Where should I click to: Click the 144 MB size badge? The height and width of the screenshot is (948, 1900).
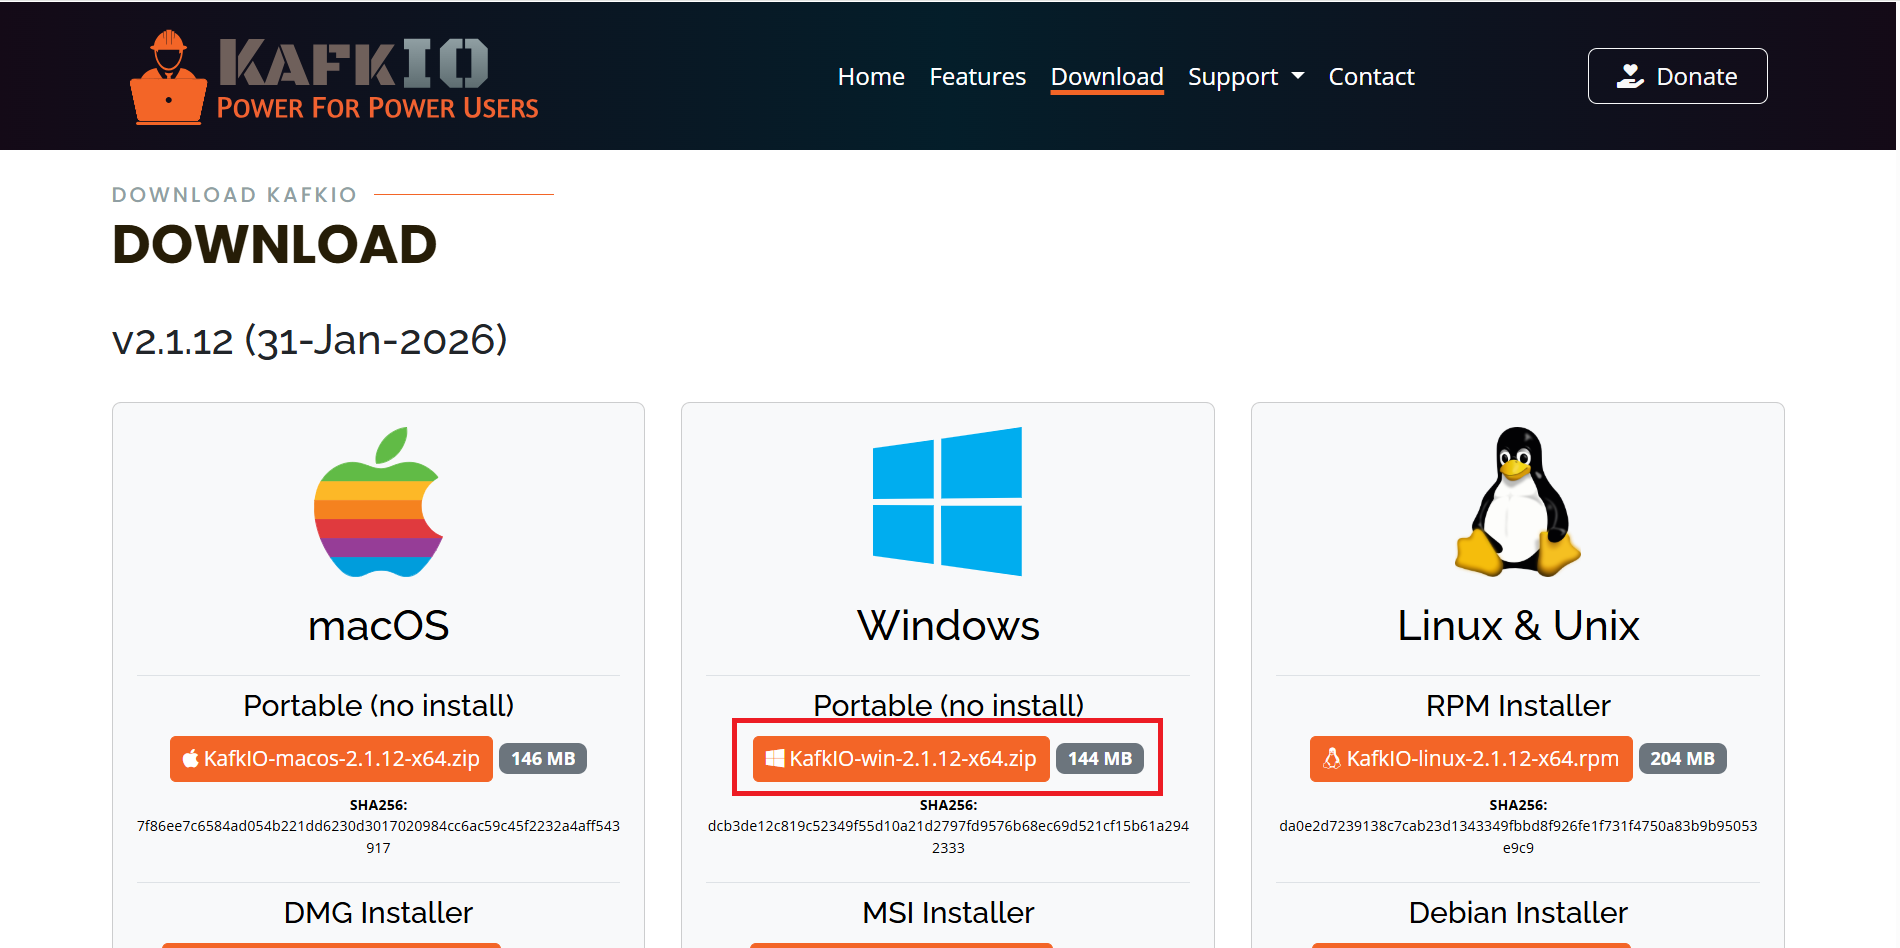coord(1100,759)
